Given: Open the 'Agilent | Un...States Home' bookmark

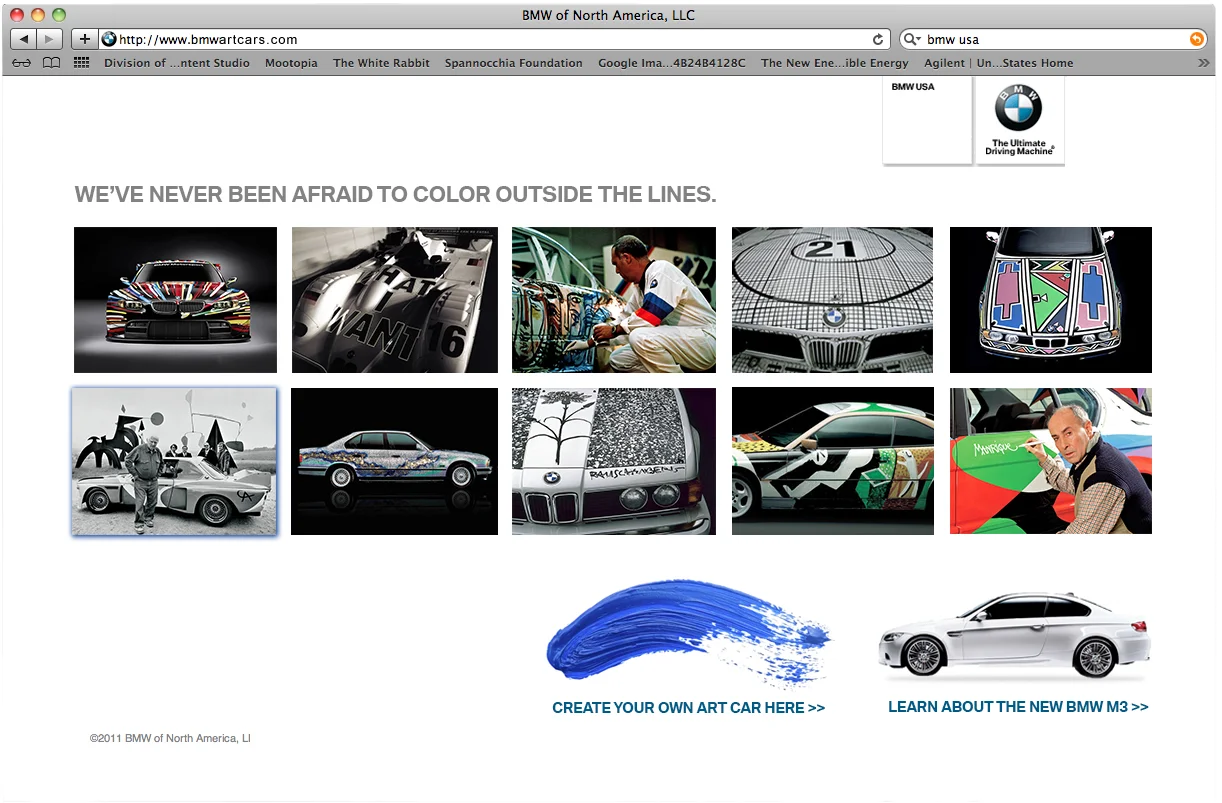Looking at the screenshot, I should [x=998, y=63].
